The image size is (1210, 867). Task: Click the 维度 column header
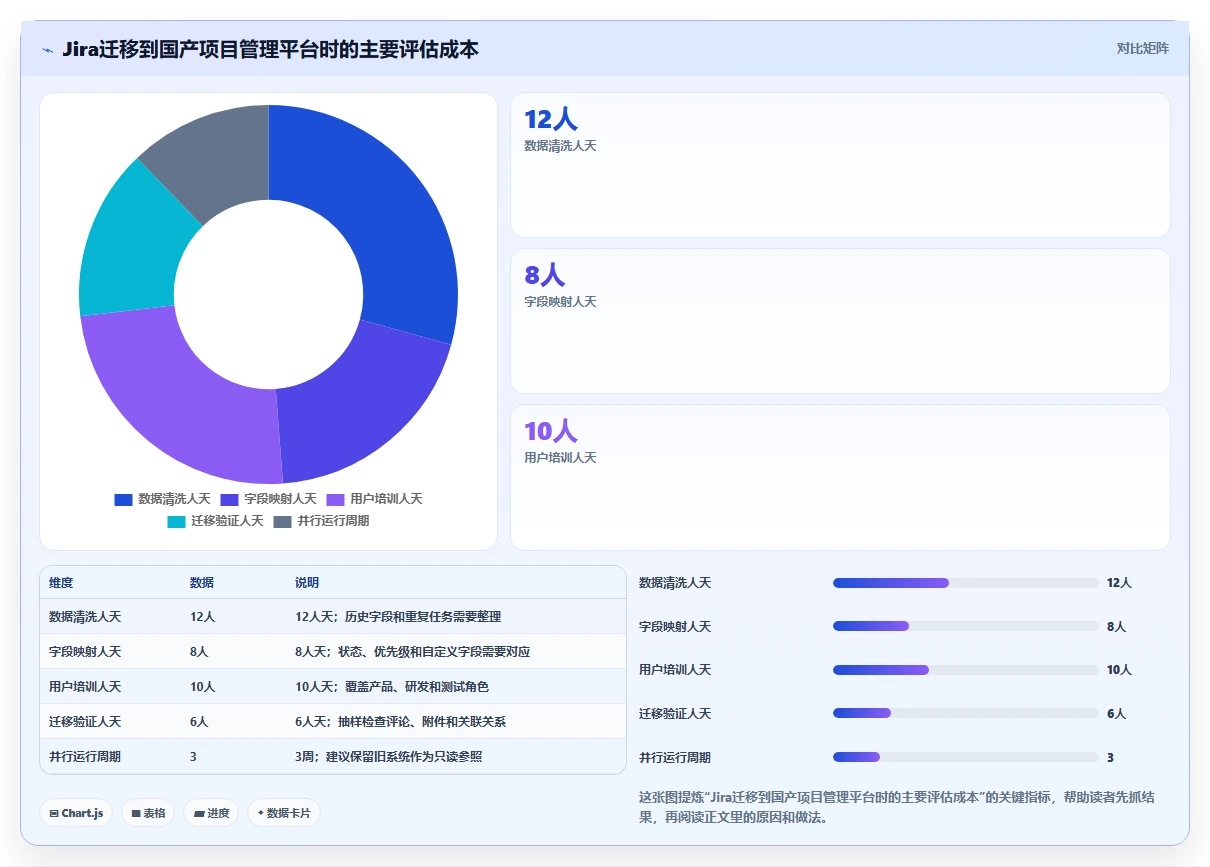pos(61,583)
